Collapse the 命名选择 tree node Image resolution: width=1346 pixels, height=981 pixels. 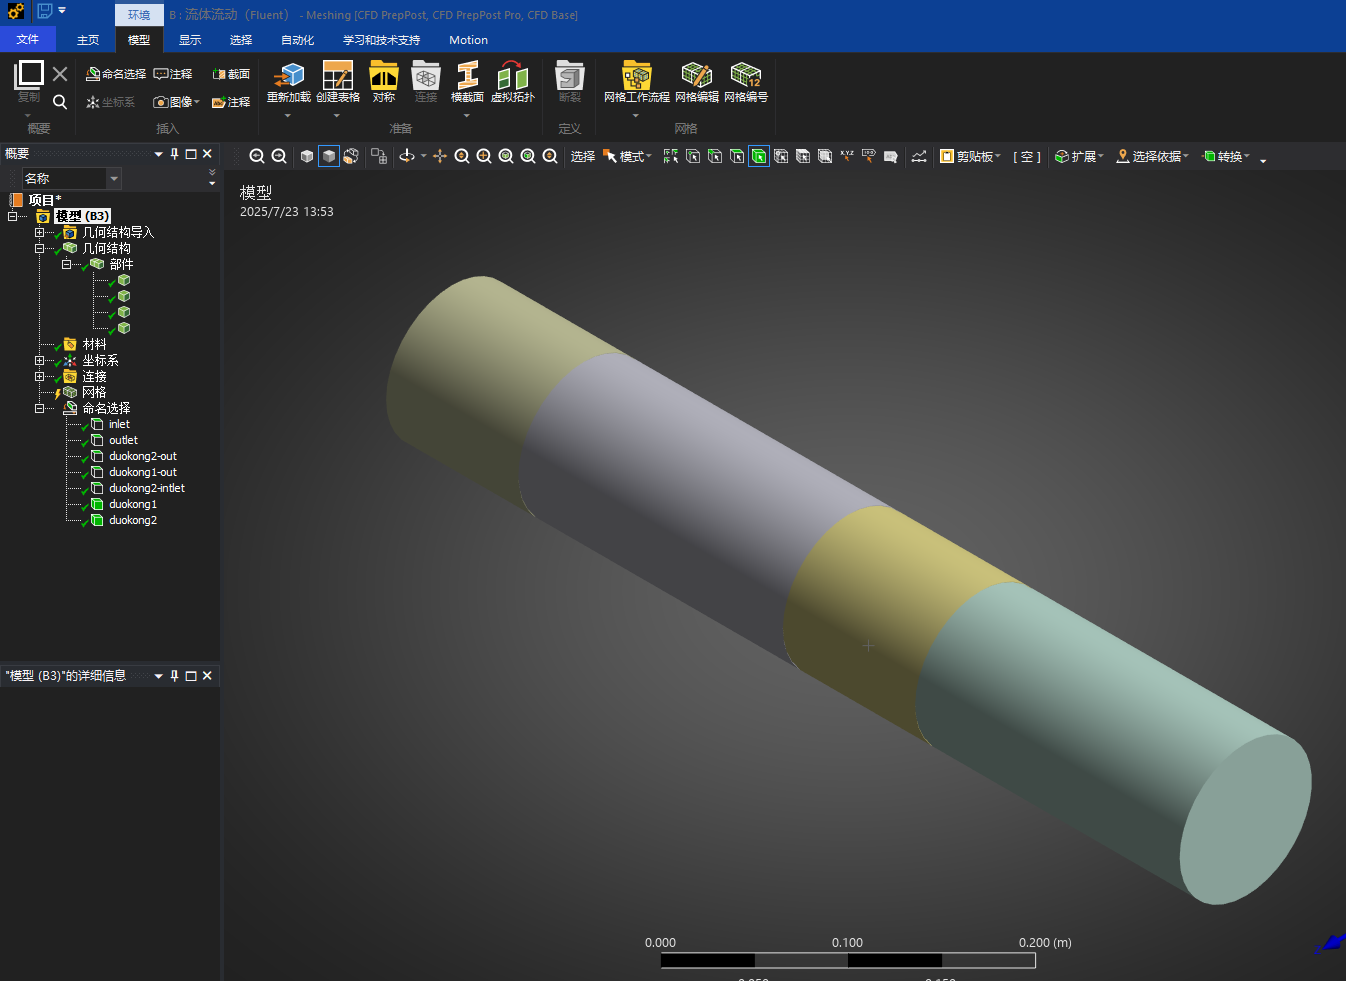[40, 408]
